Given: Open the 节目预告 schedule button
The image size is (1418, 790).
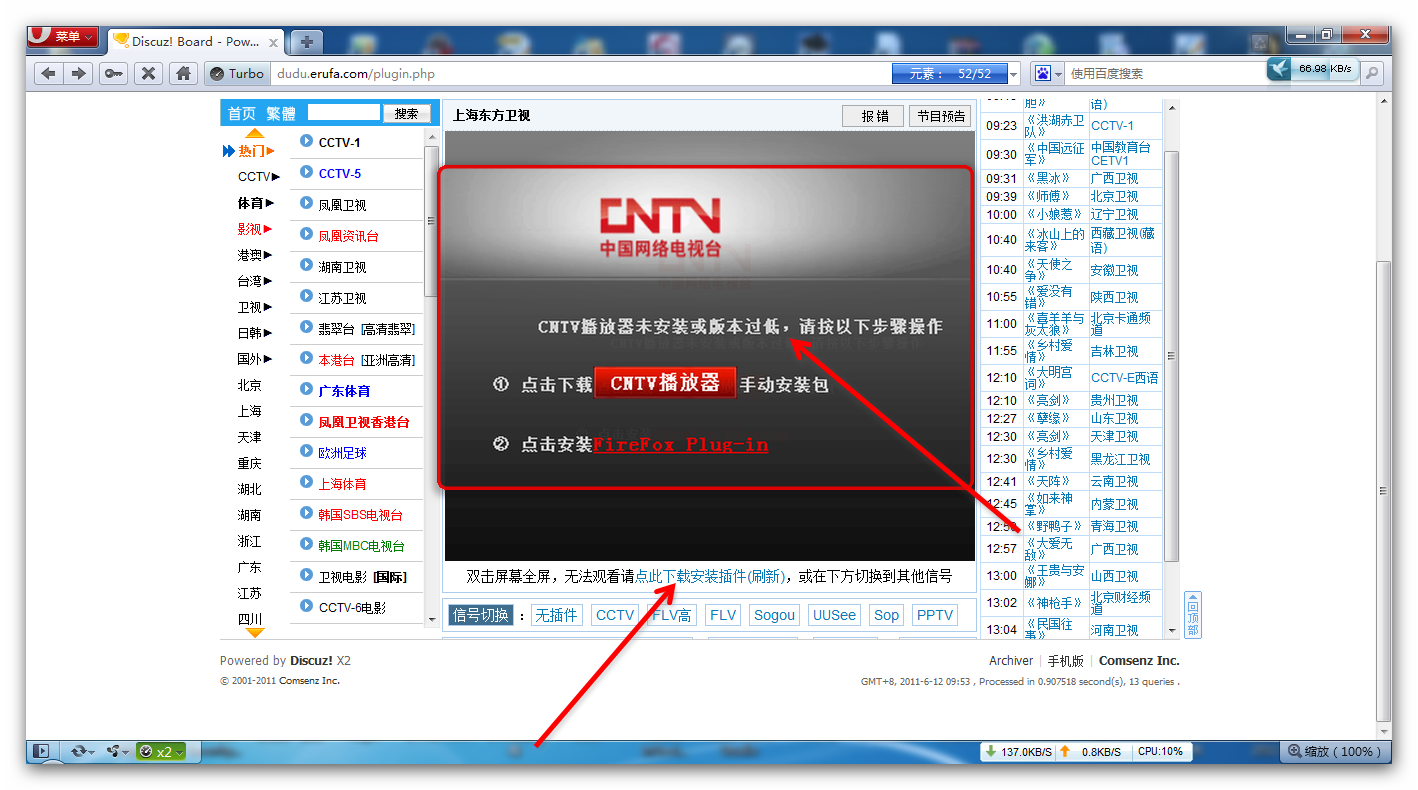Looking at the screenshot, I should (940, 116).
